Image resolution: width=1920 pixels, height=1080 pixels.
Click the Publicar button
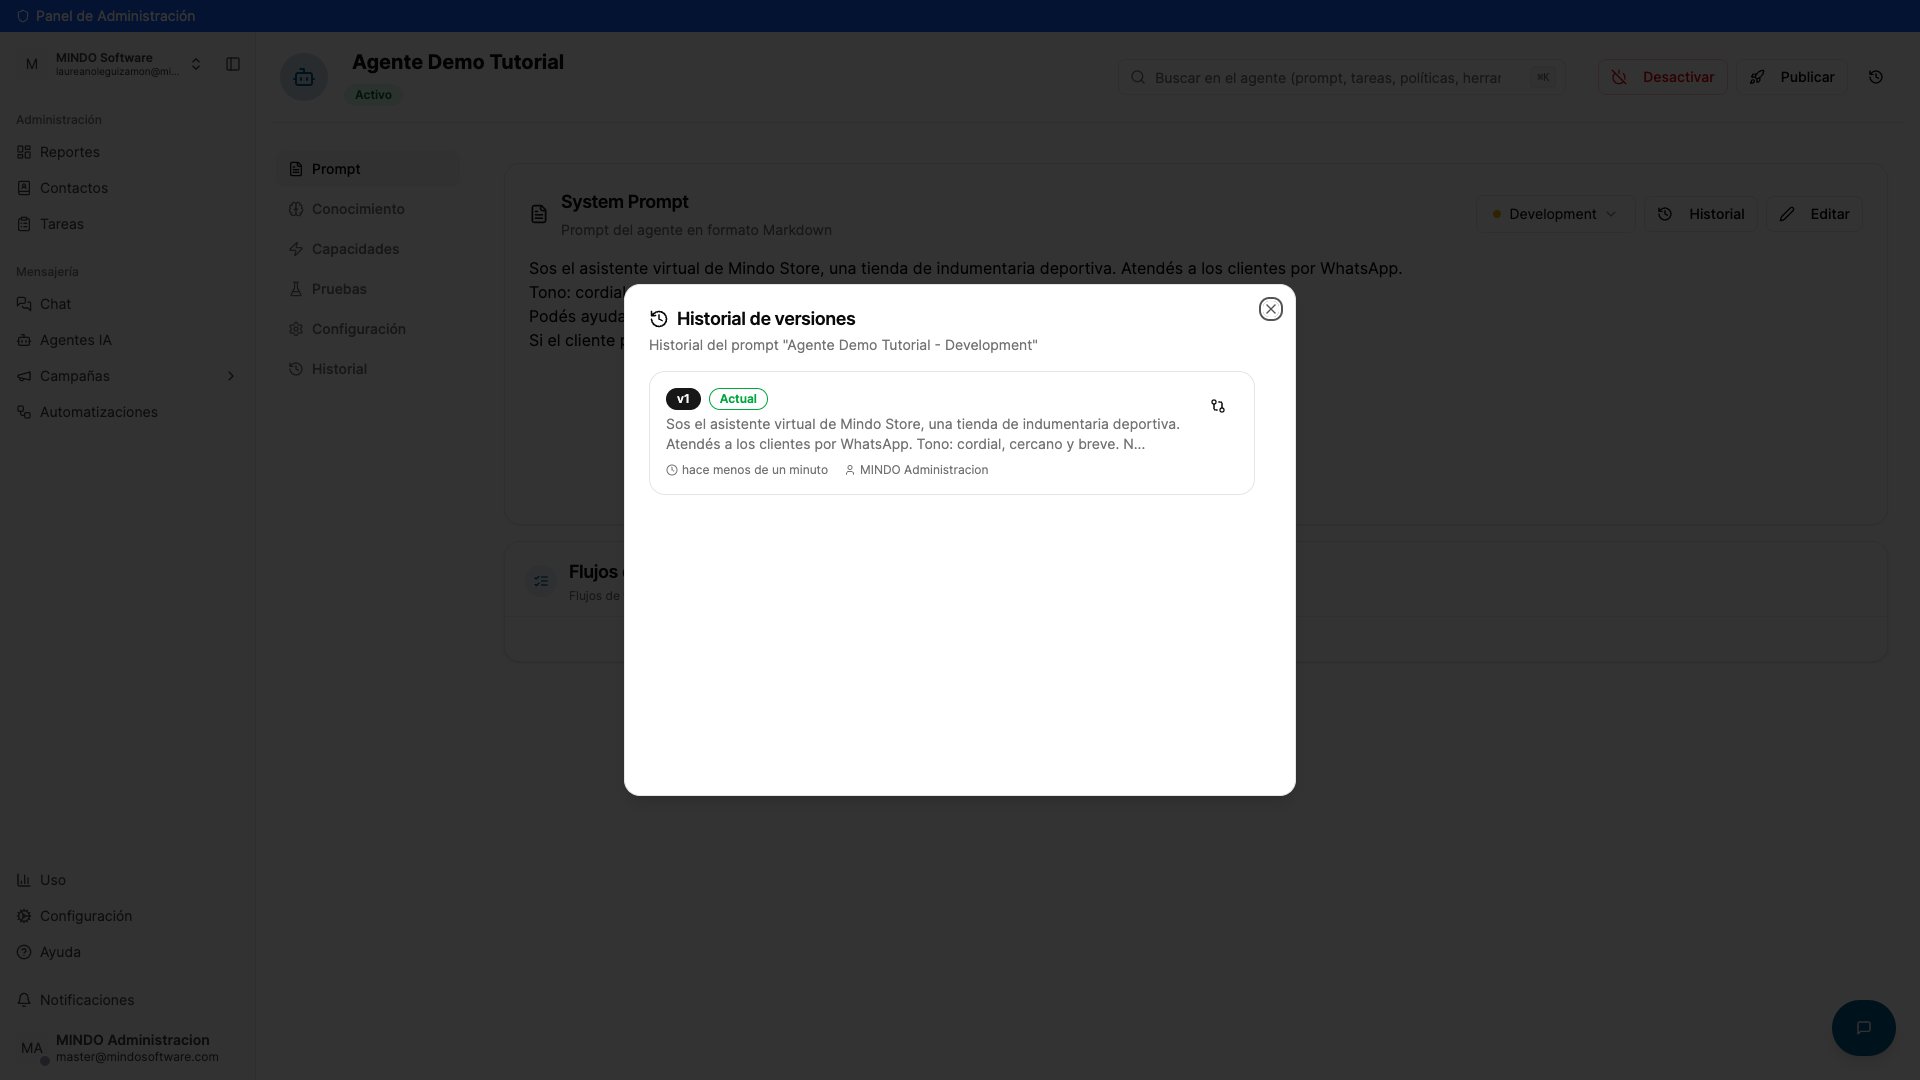pyautogui.click(x=1791, y=77)
